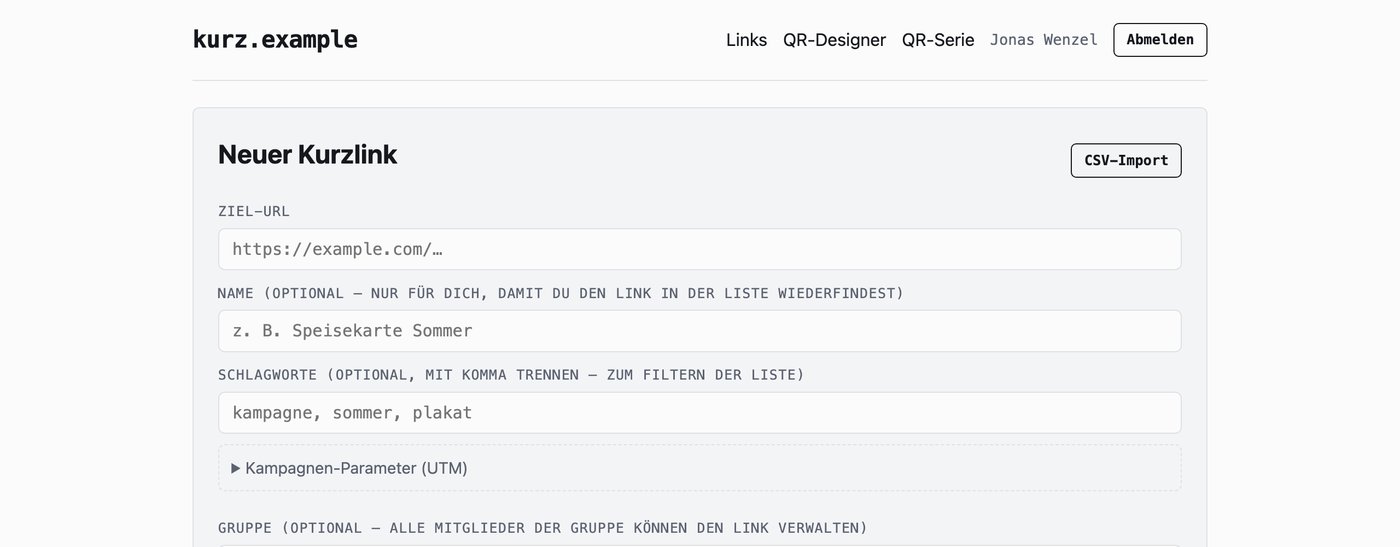Open the kurz.example home logo
The image size is (1400, 547).
click(275, 40)
